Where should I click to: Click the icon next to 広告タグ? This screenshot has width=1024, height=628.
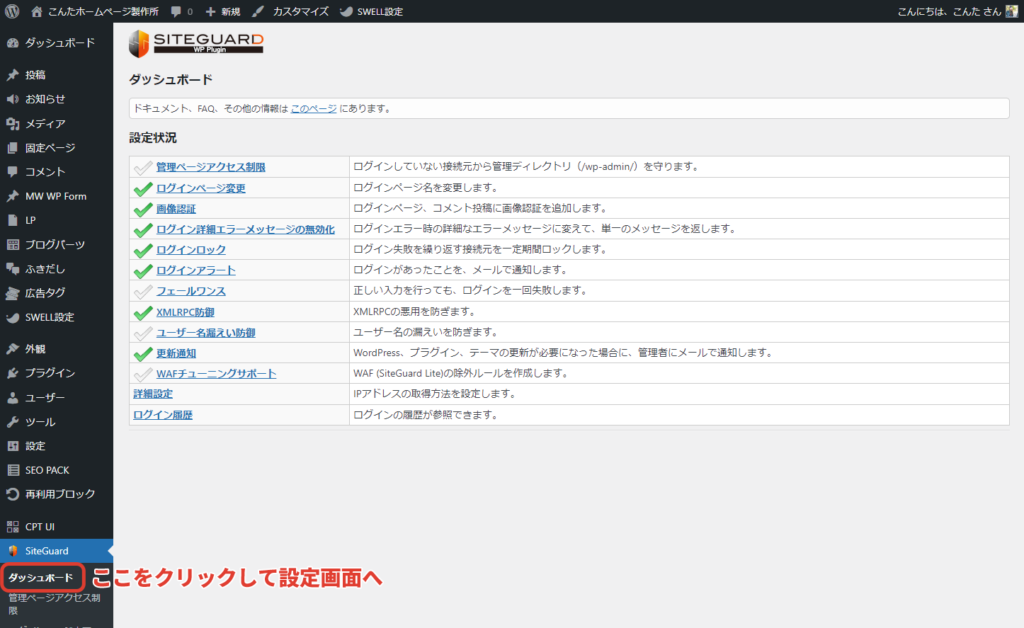[12, 293]
